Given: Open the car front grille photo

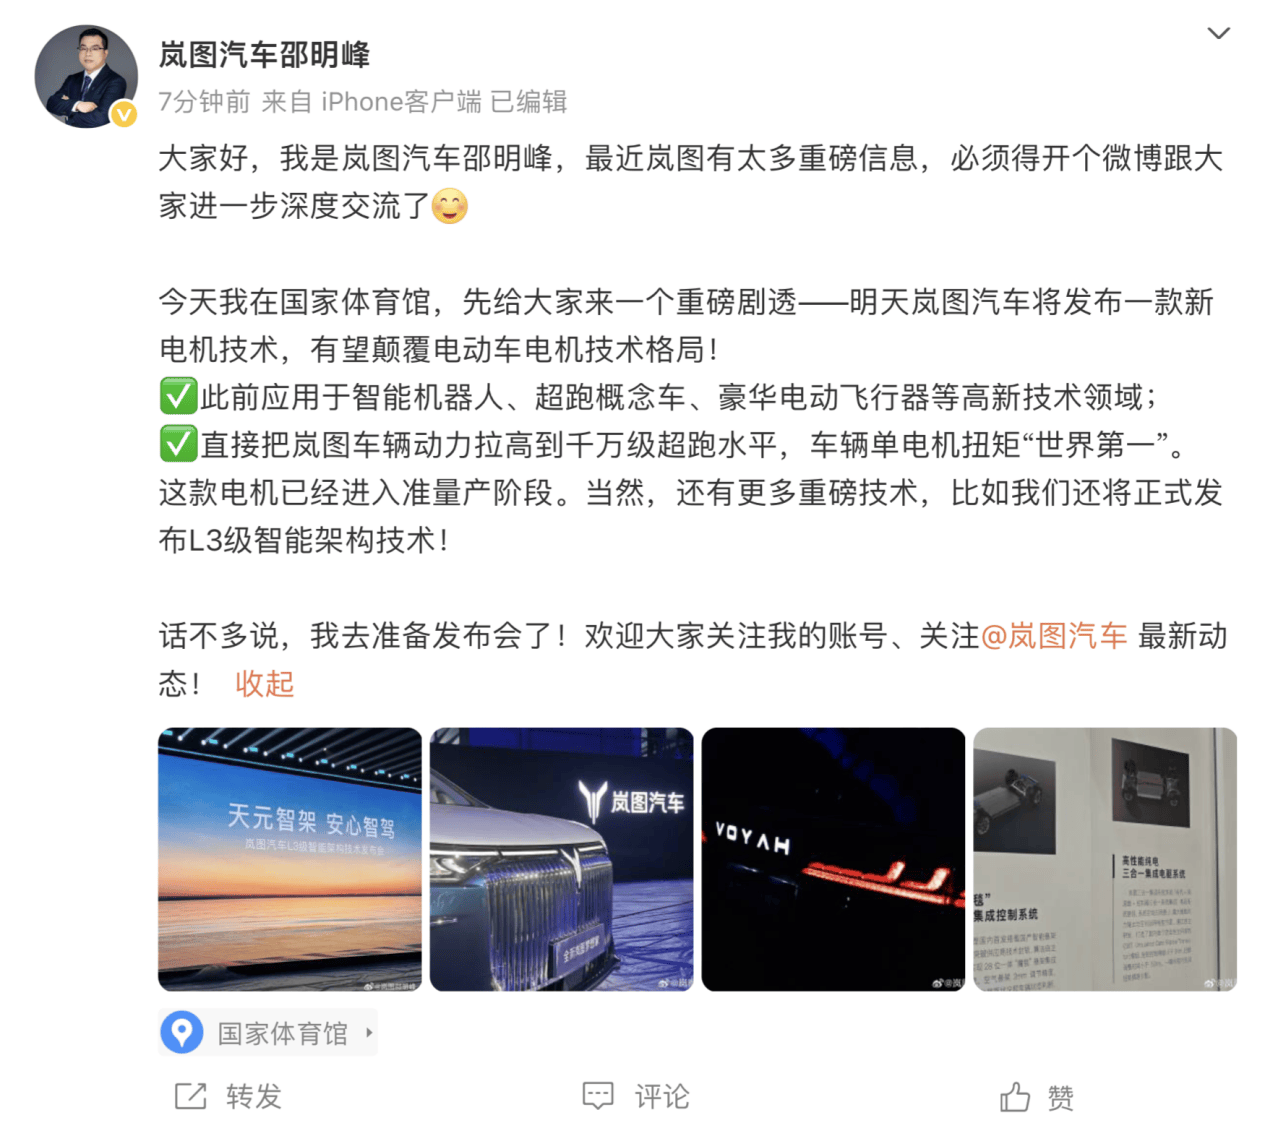Looking at the screenshot, I should point(562,859).
